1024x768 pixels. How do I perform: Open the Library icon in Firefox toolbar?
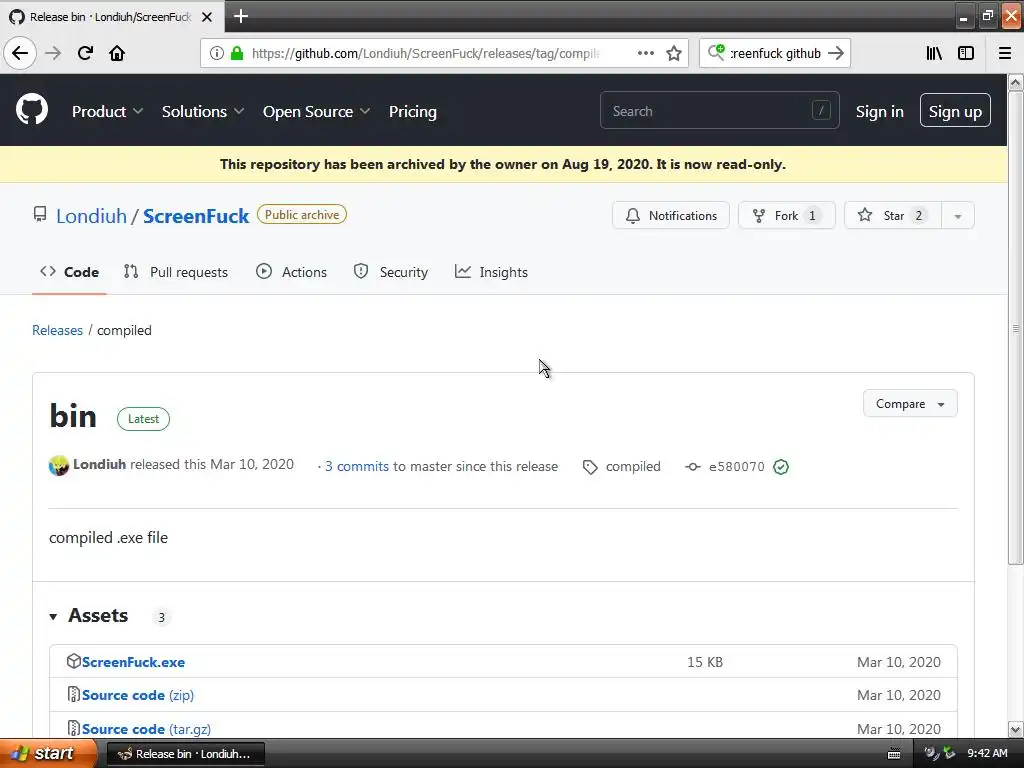pyautogui.click(x=934, y=53)
